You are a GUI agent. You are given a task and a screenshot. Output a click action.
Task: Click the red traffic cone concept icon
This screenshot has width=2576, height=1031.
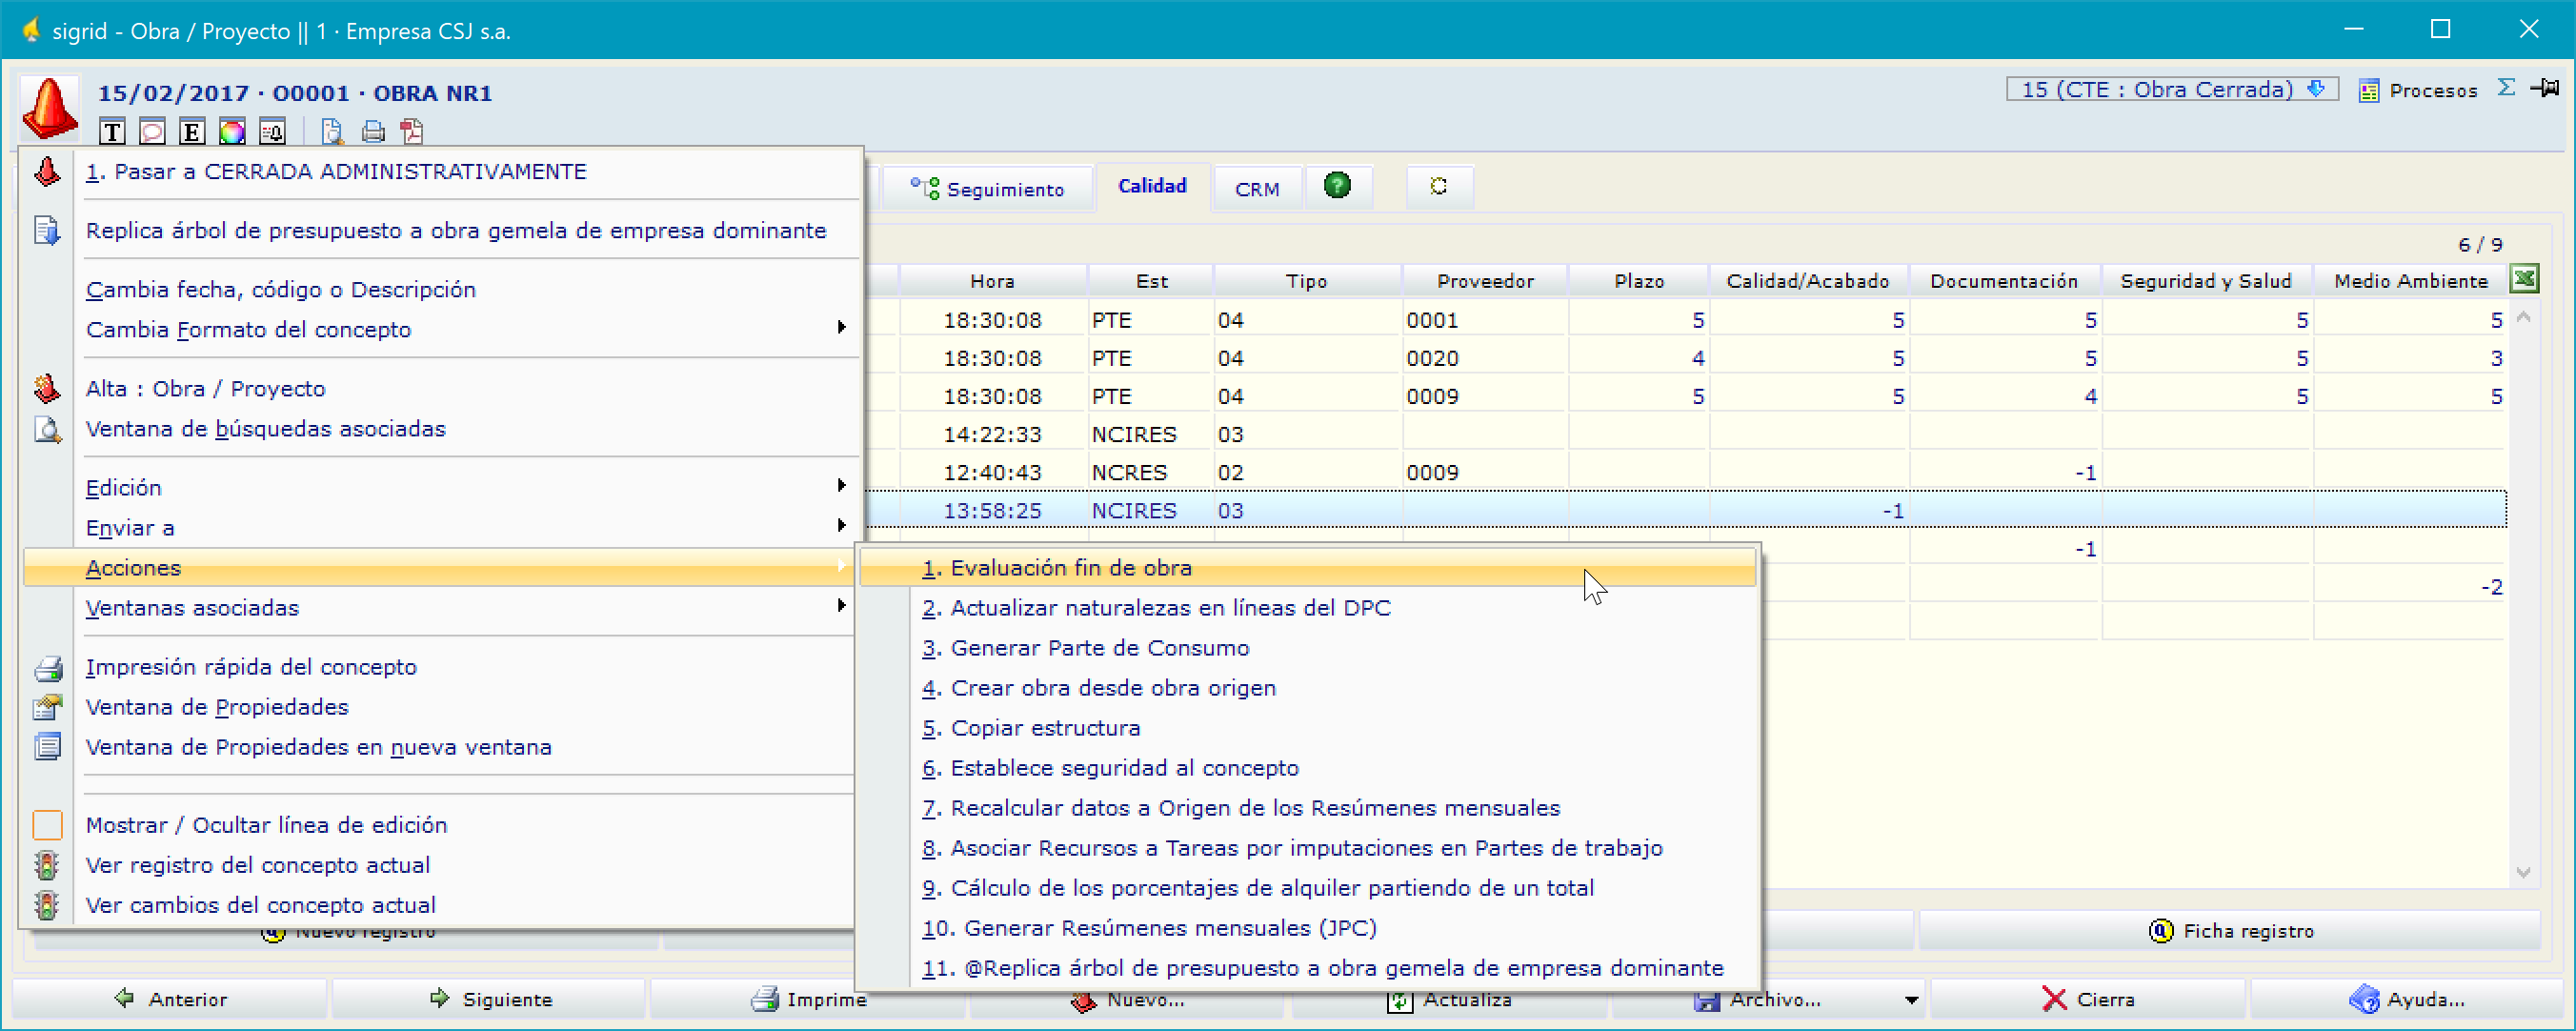pos(49,107)
